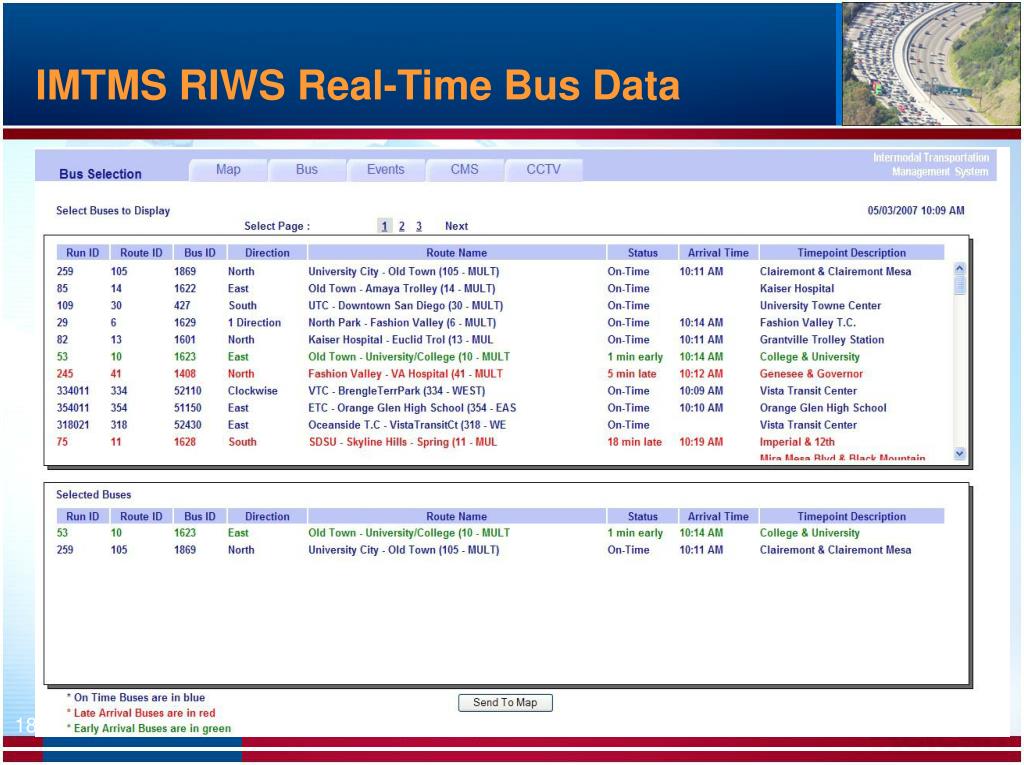Click timepoint 'Imperial & 12th'
The image size is (1024, 765).
[x=797, y=442]
